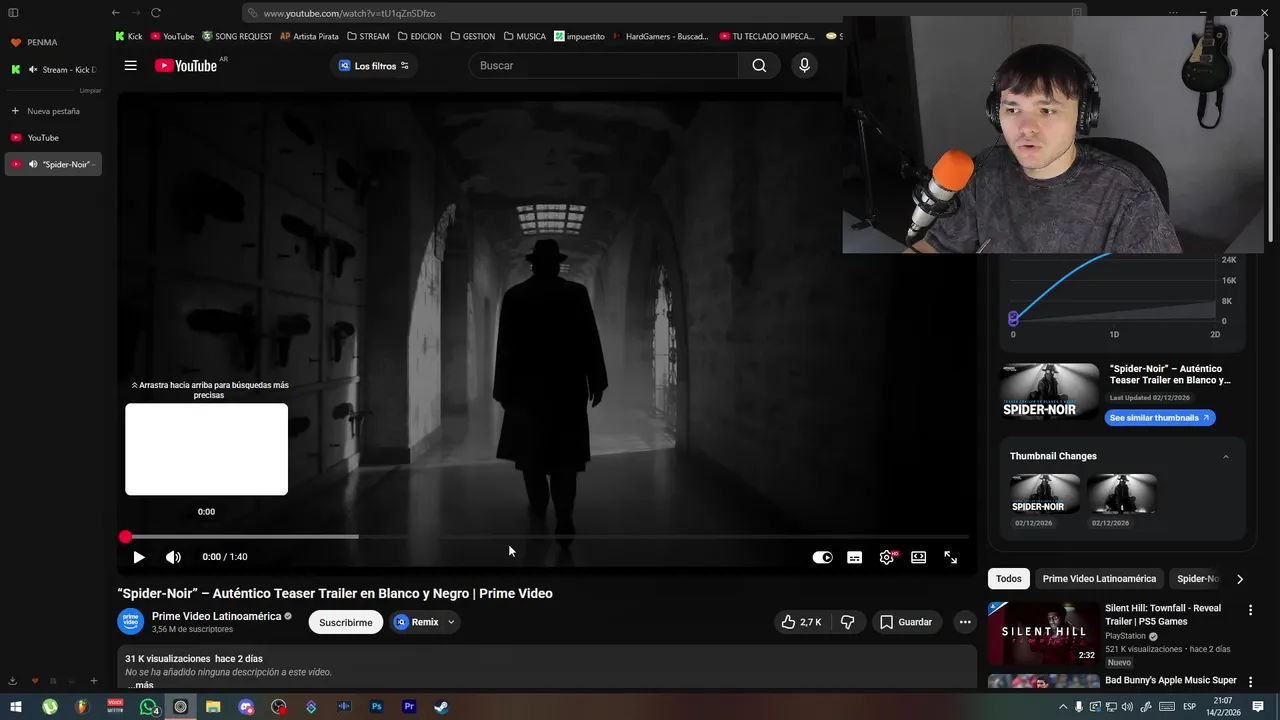Open the Prime Video Latinoamérica channel avatar
This screenshot has width=1280, height=720.
[131, 621]
